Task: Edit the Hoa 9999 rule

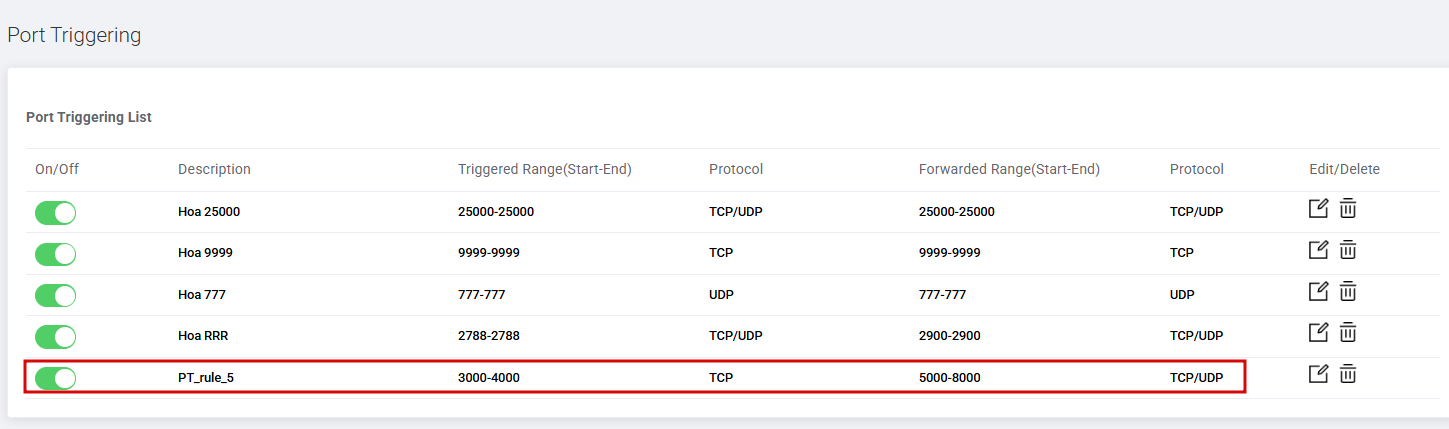Action: [x=1319, y=249]
